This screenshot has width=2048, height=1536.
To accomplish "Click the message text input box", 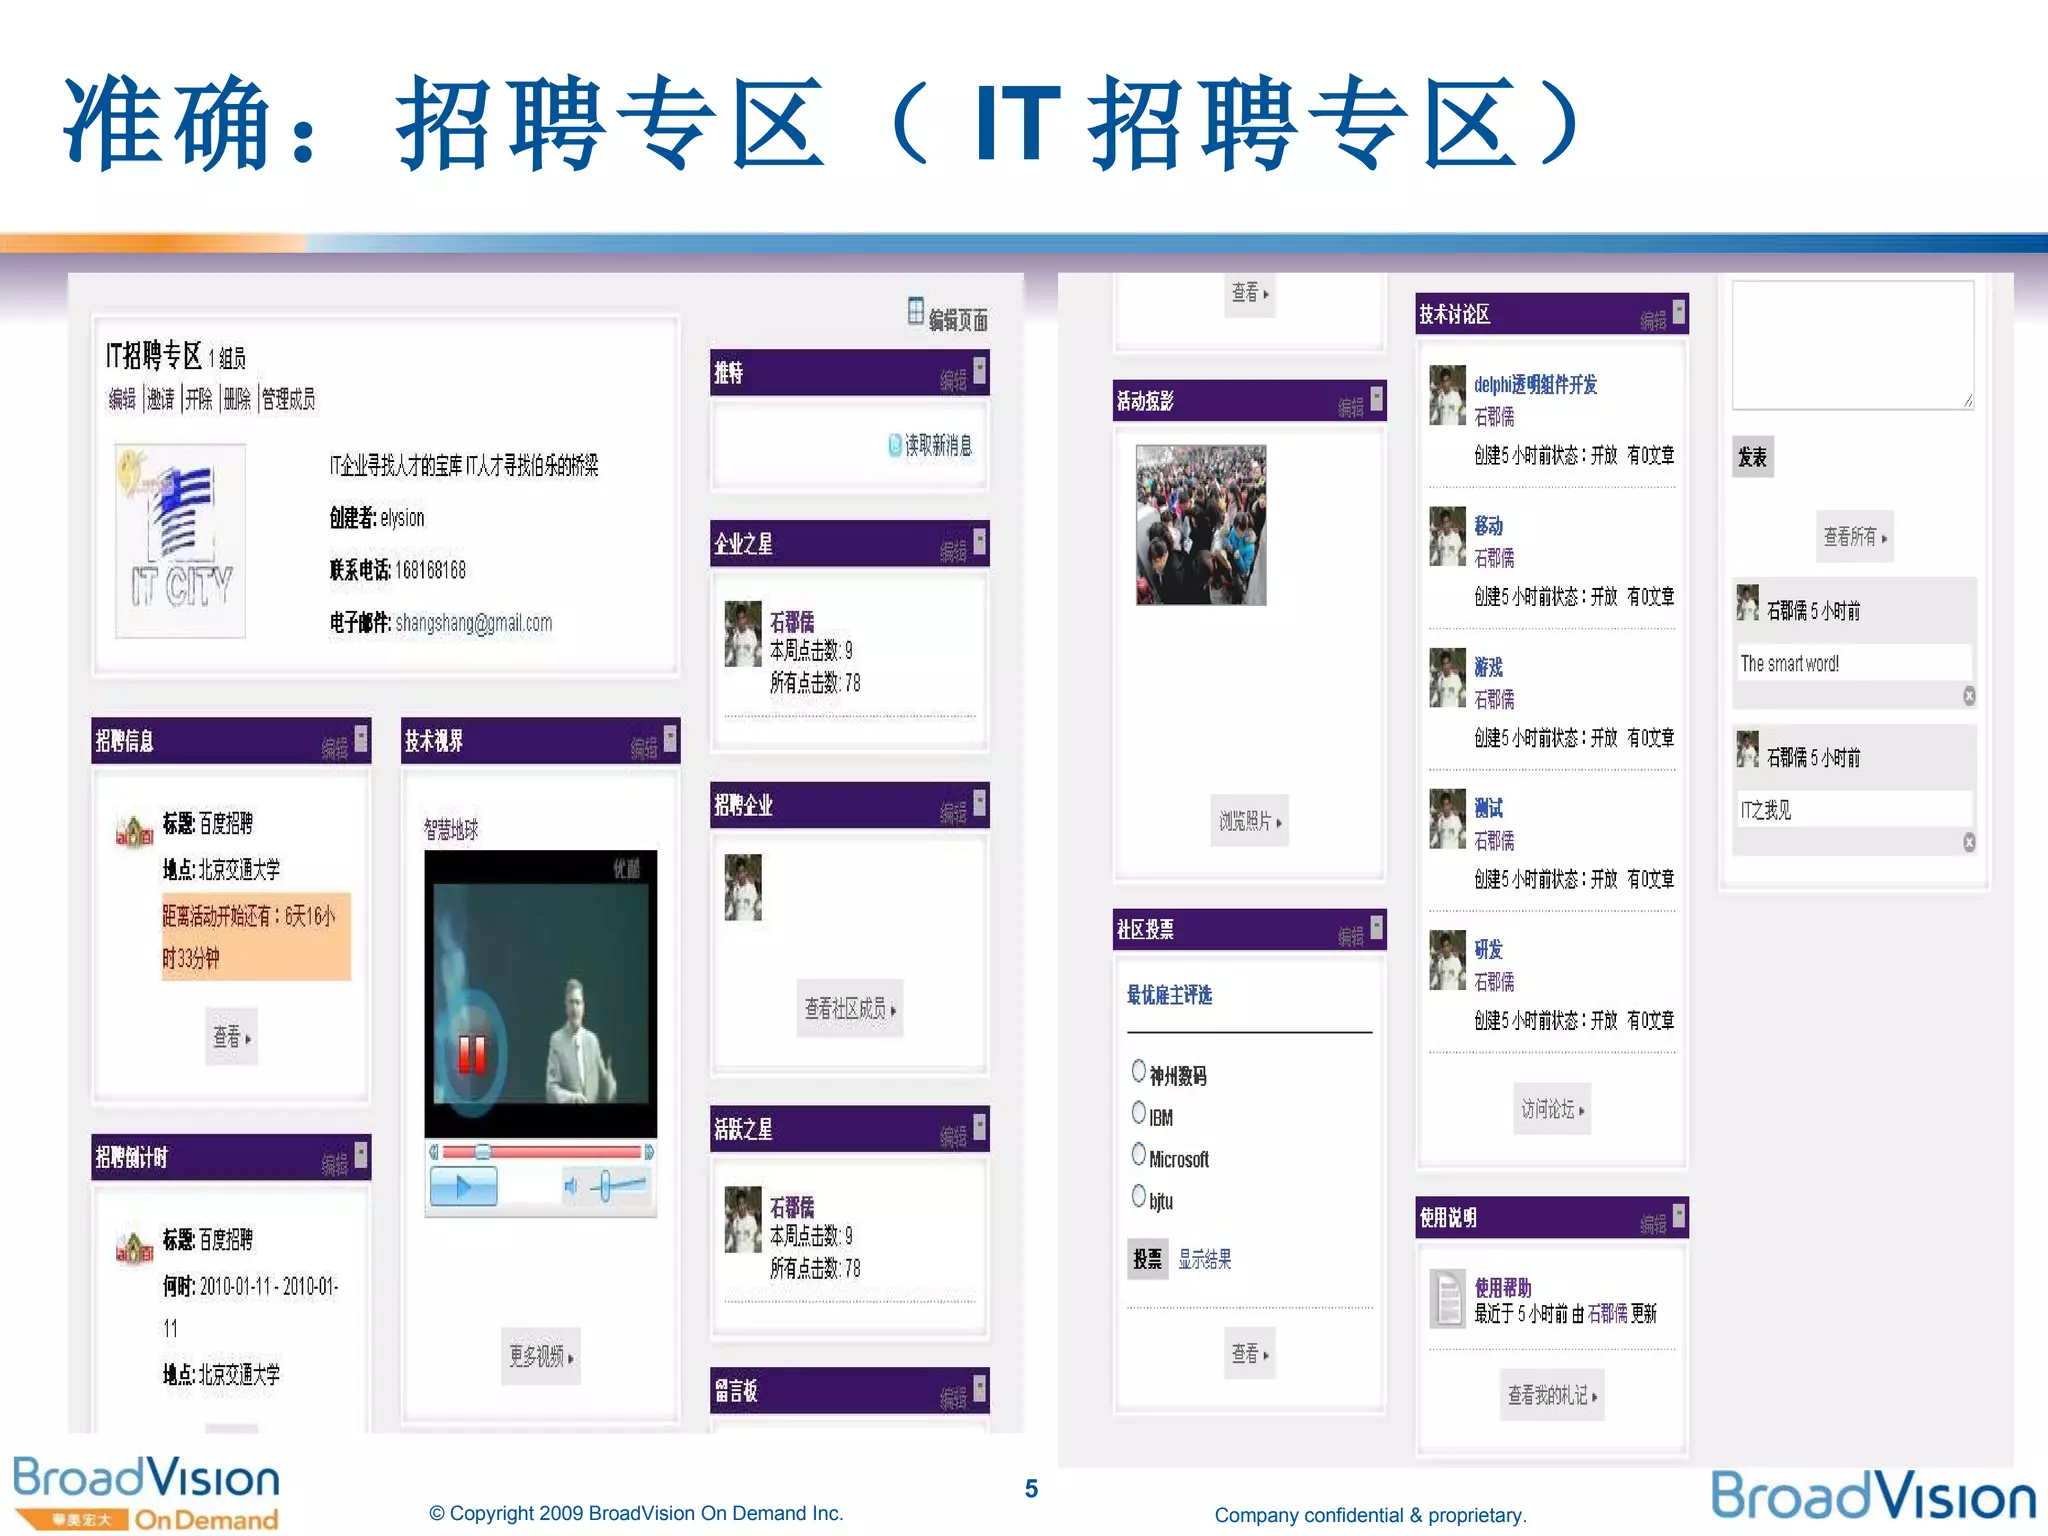I will [x=1853, y=345].
